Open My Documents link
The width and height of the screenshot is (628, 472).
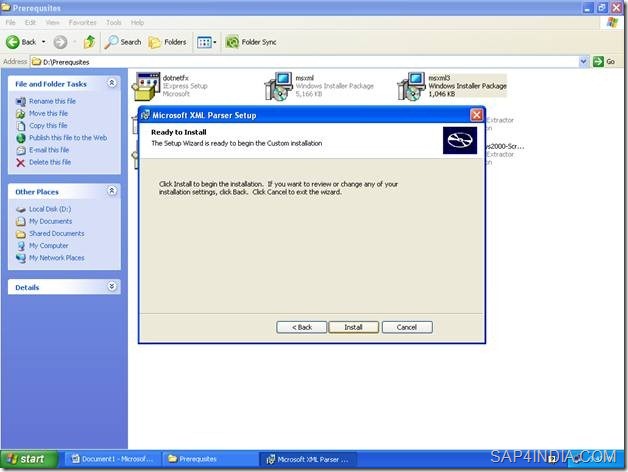point(50,221)
